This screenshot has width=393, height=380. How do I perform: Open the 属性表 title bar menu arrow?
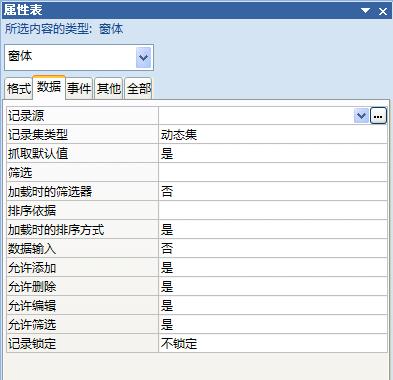[x=366, y=11]
